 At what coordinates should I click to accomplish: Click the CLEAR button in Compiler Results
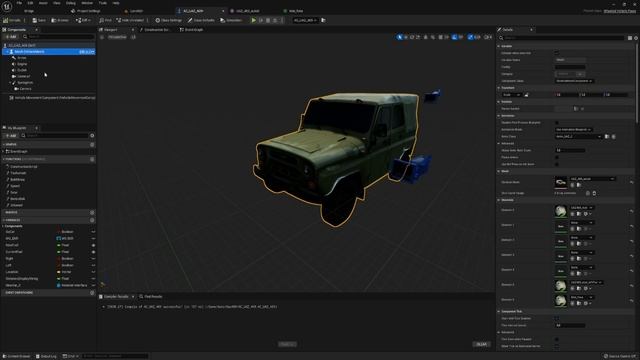[x=482, y=344]
